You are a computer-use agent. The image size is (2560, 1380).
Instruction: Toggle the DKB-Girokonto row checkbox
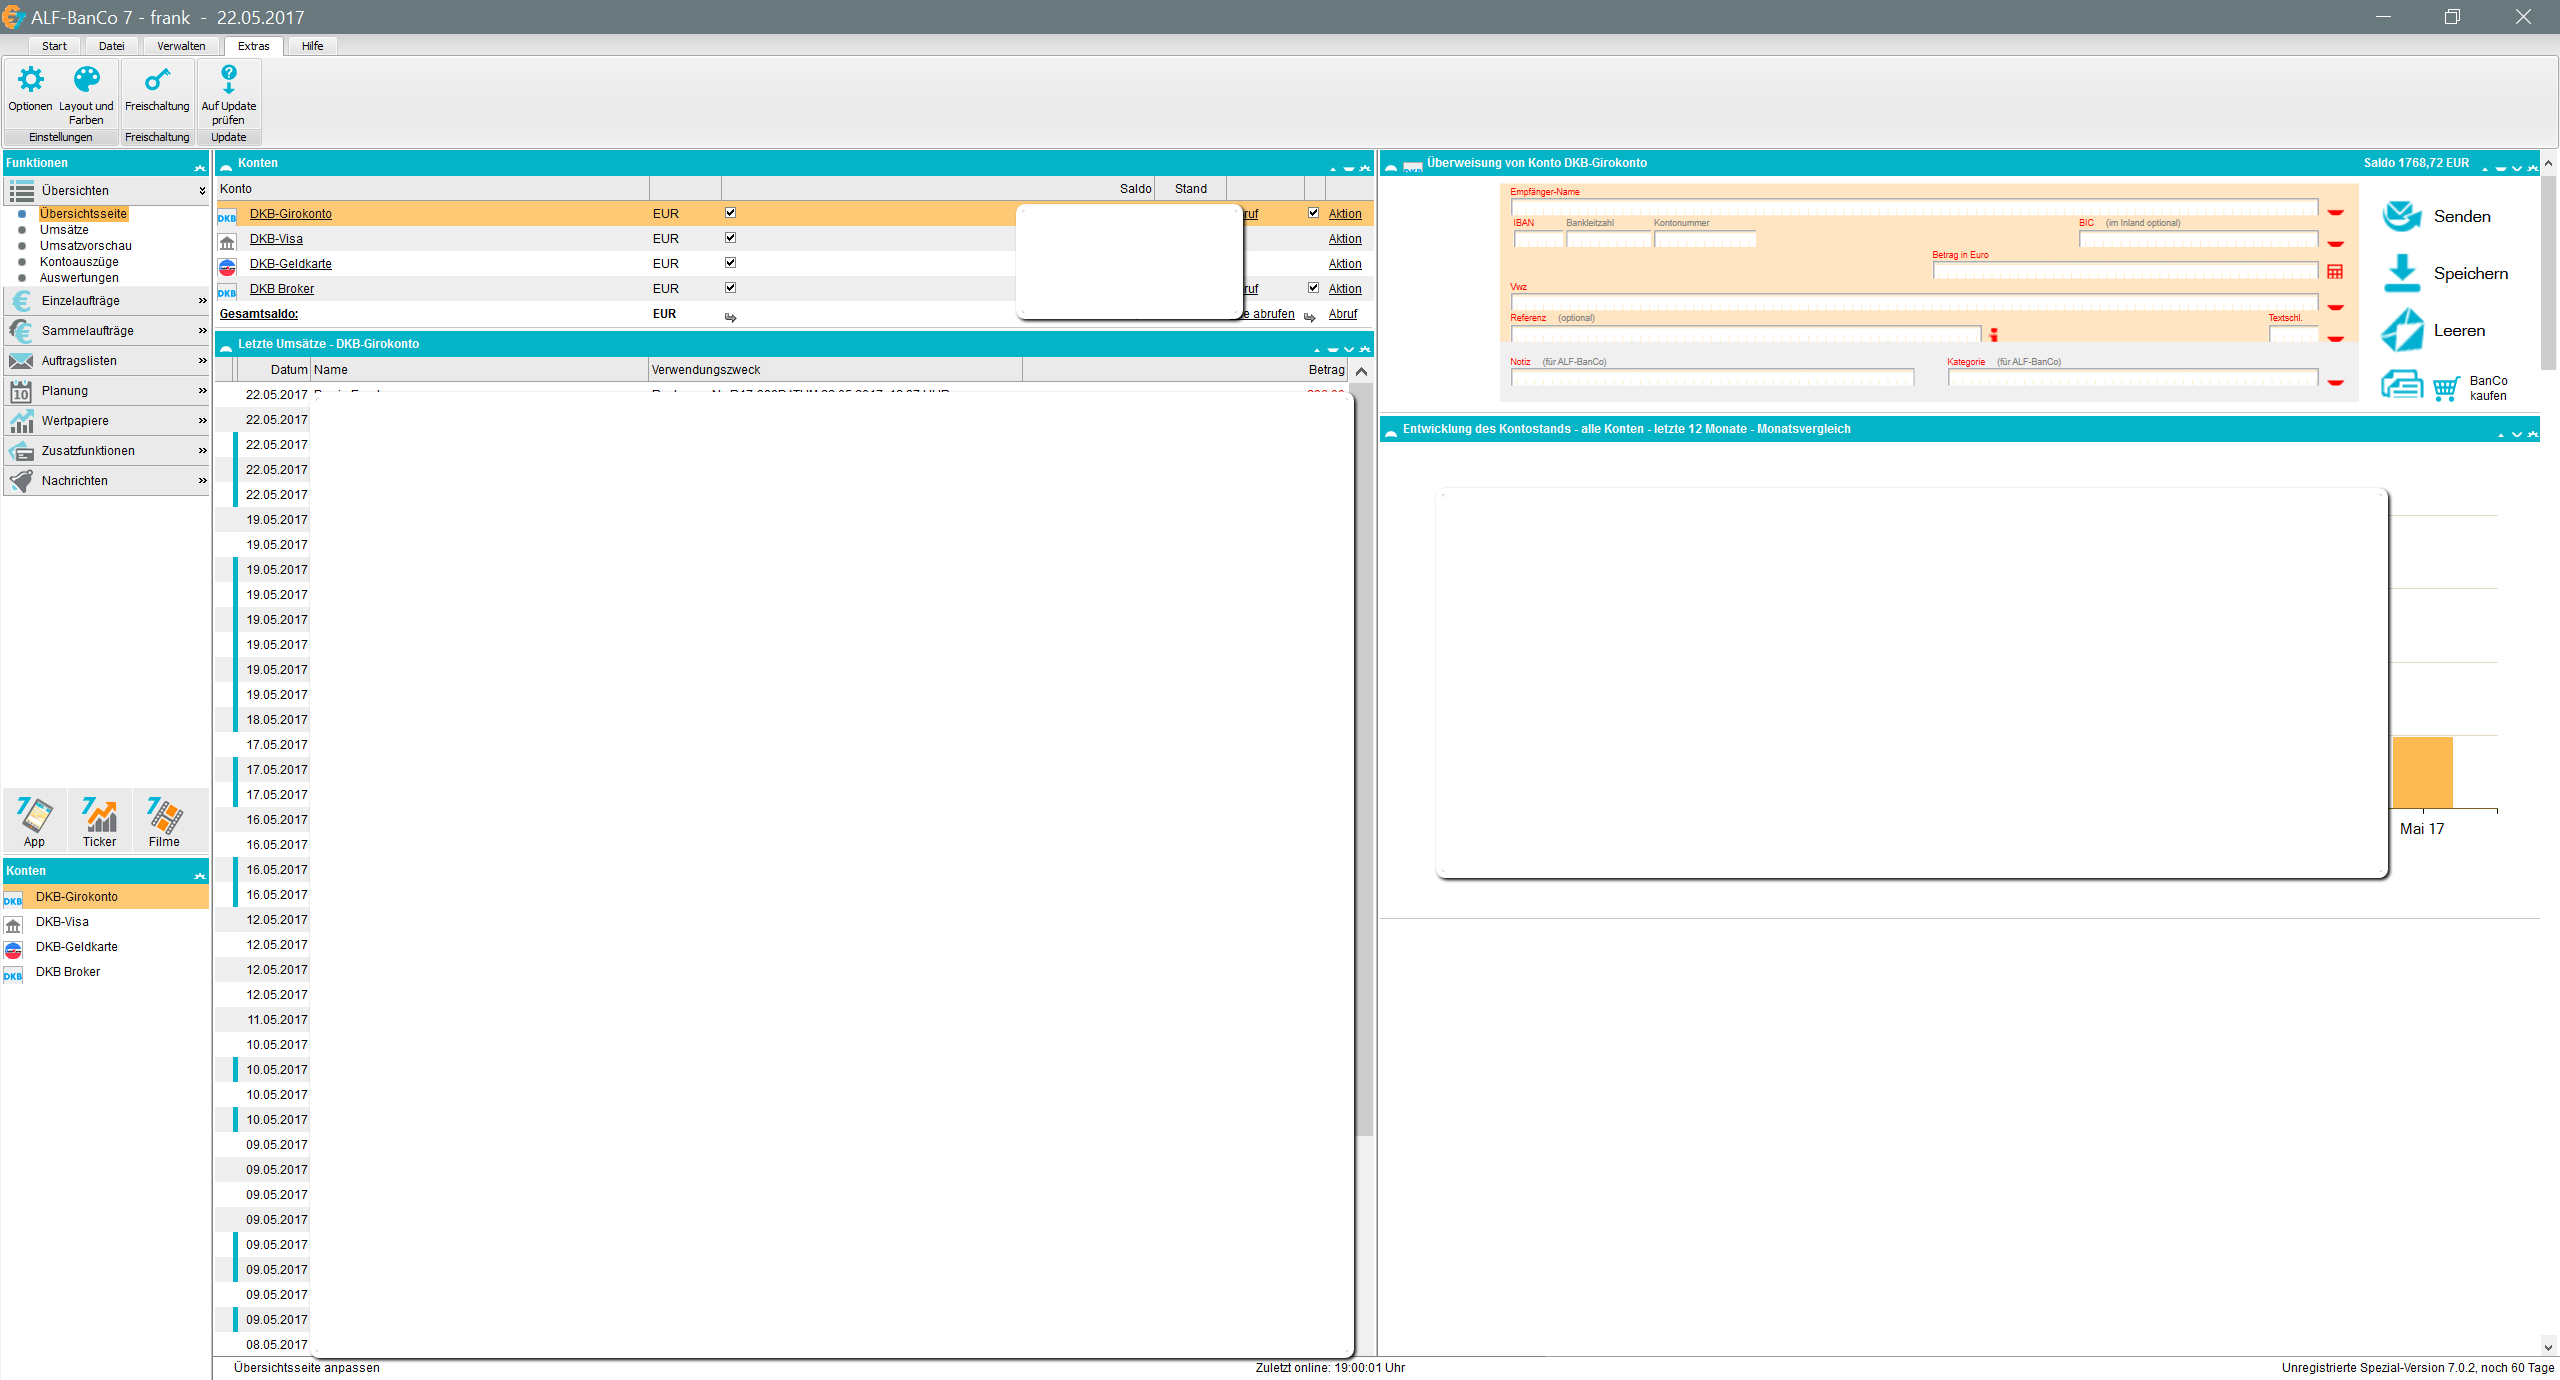coord(730,213)
